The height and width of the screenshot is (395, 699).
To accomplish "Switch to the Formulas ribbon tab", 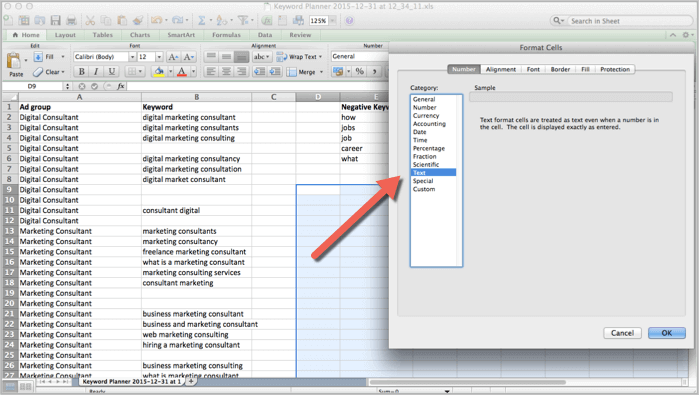I will pos(226,35).
